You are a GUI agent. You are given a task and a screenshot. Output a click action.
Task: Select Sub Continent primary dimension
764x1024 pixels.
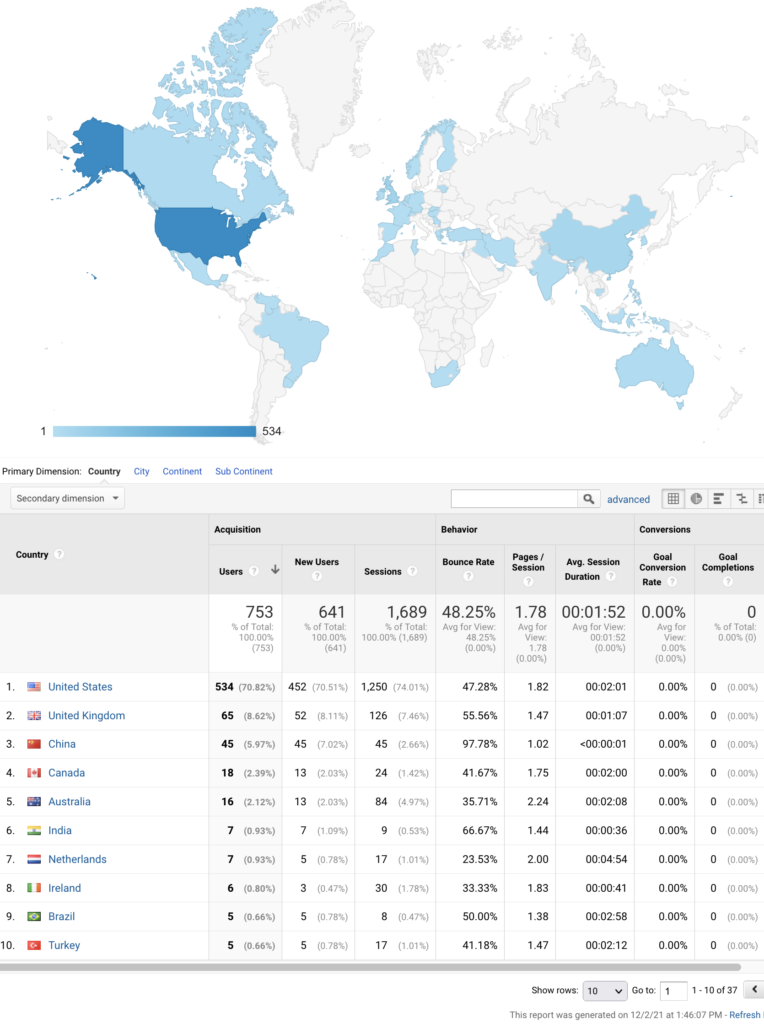pos(244,472)
